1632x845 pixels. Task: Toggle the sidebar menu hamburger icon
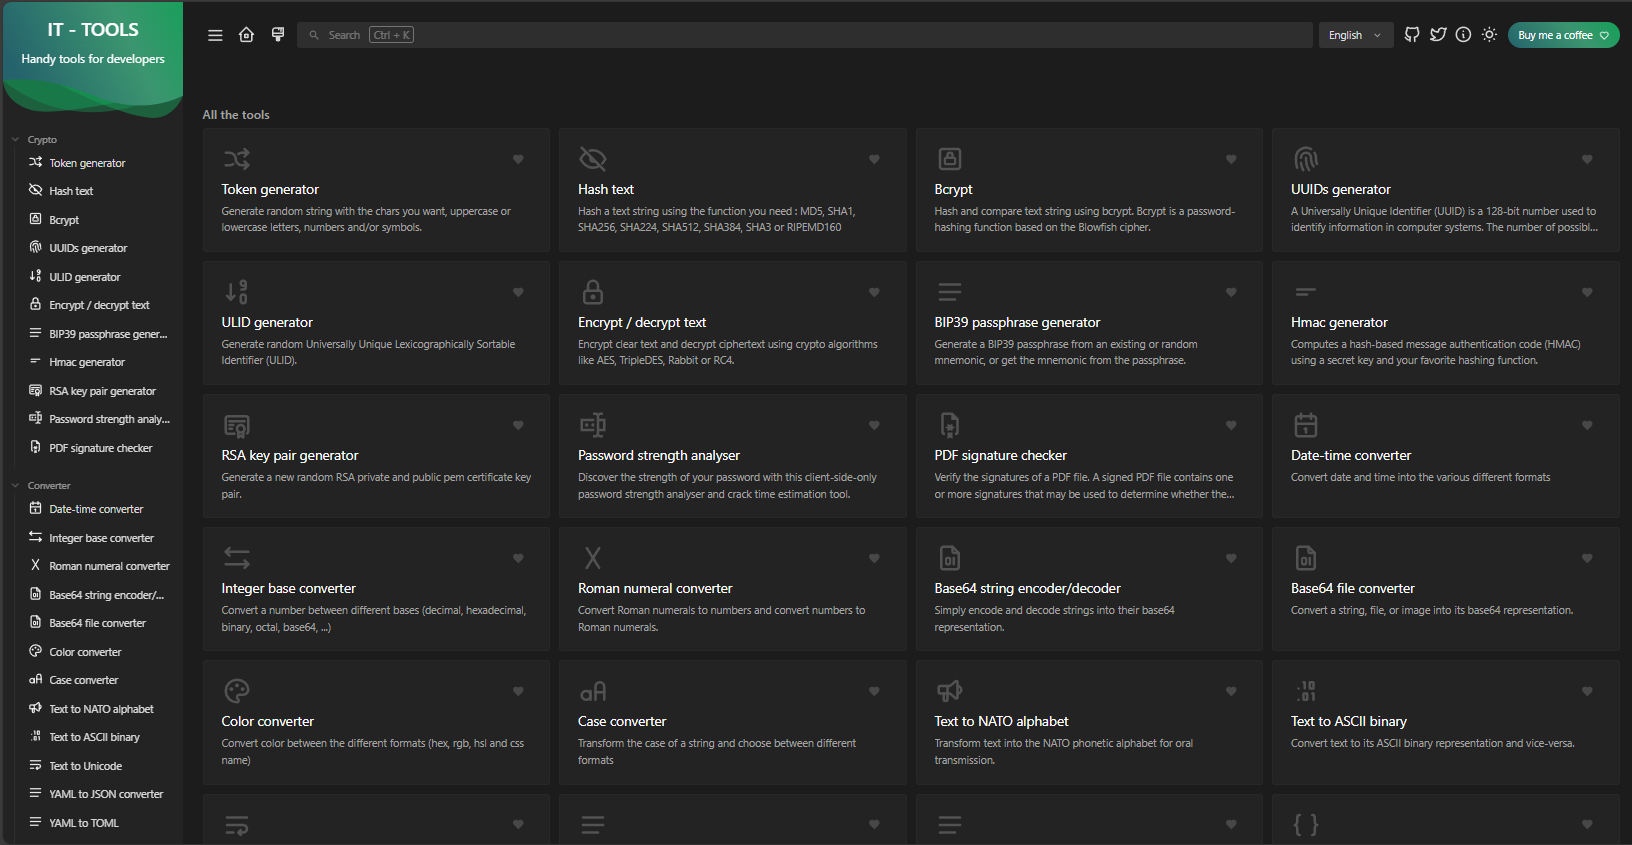pos(215,35)
